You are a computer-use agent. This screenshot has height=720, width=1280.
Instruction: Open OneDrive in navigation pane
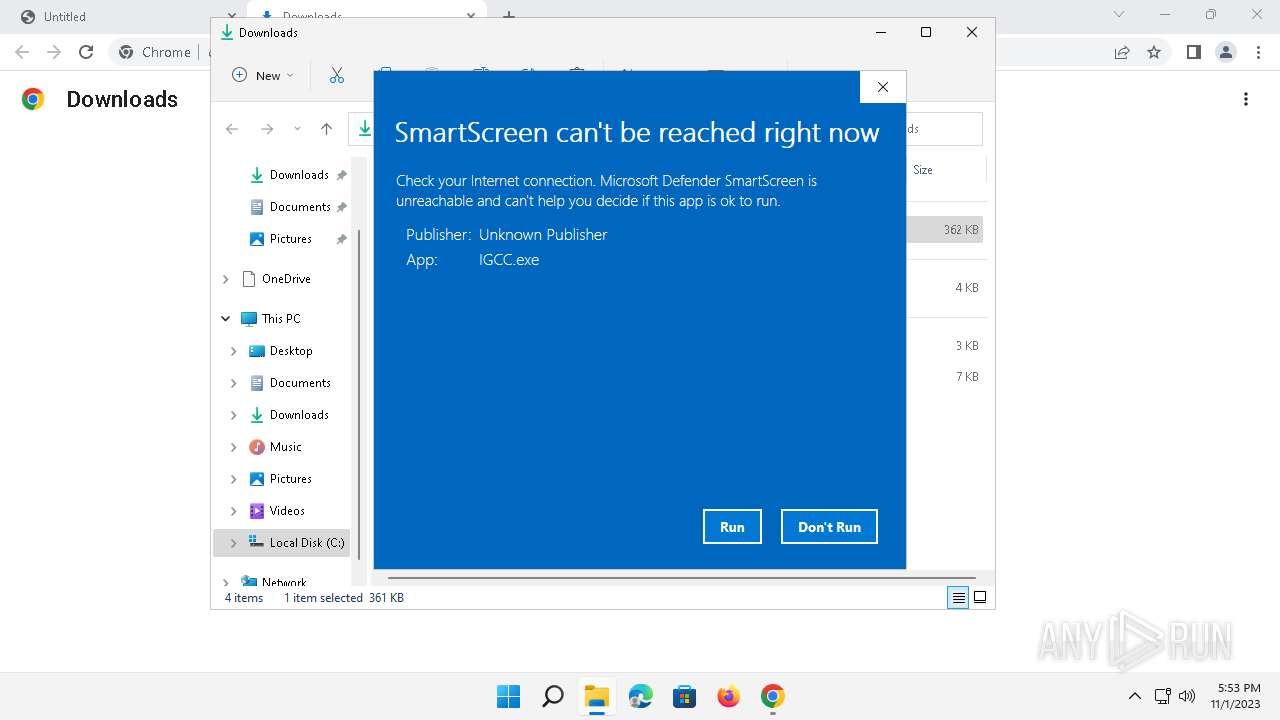[276, 279]
